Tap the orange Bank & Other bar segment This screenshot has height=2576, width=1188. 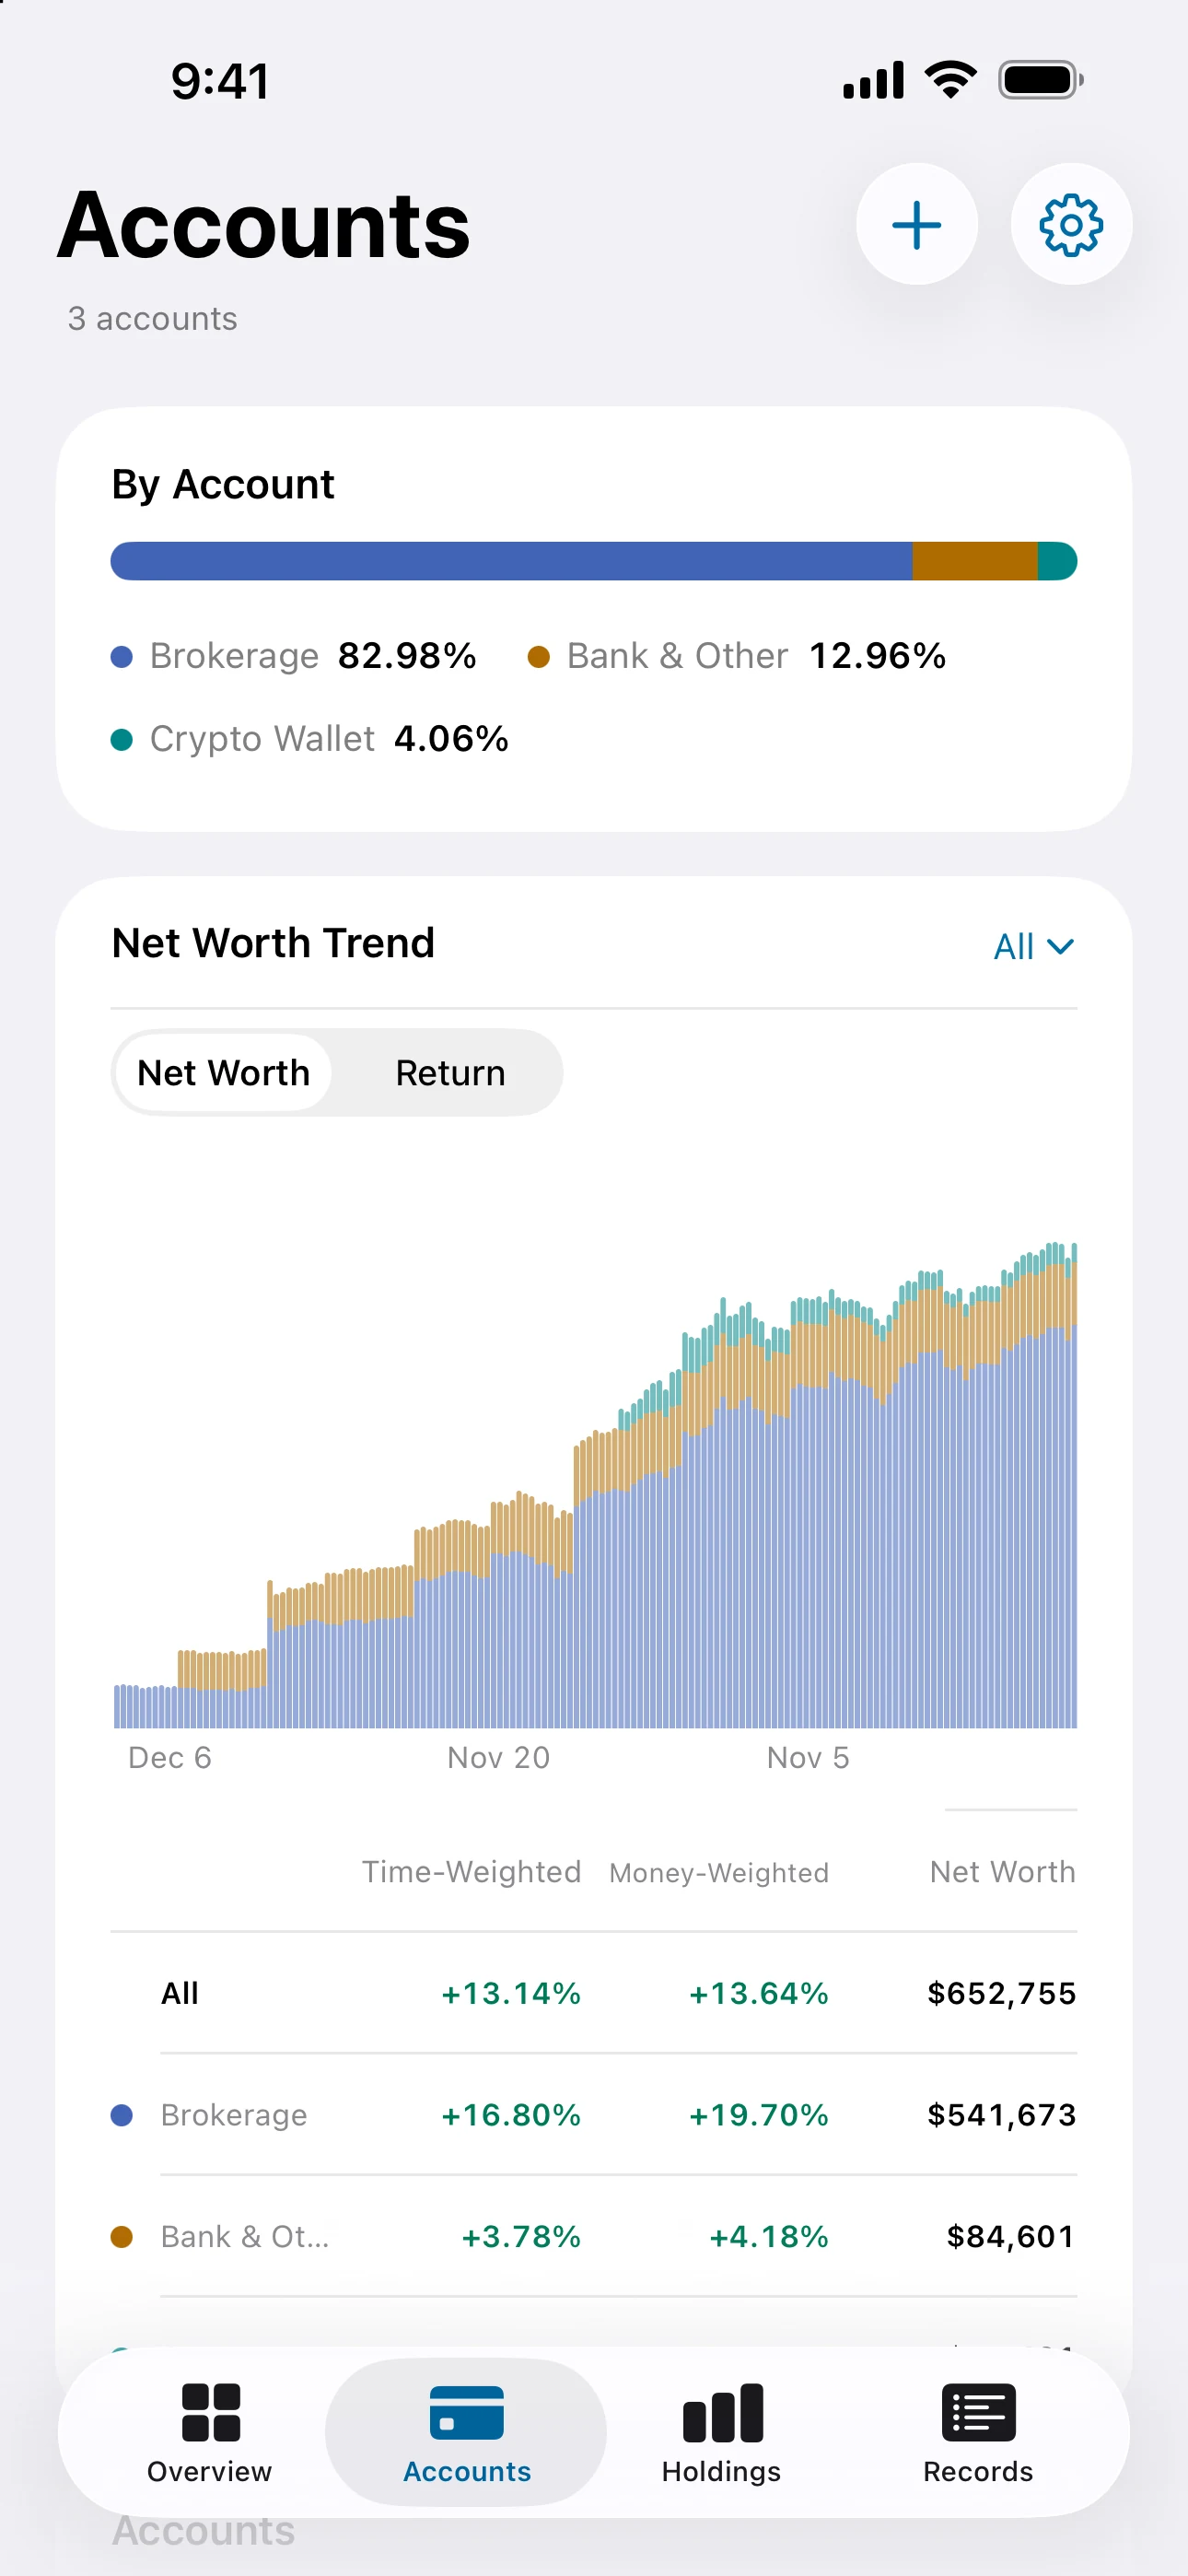click(x=975, y=561)
